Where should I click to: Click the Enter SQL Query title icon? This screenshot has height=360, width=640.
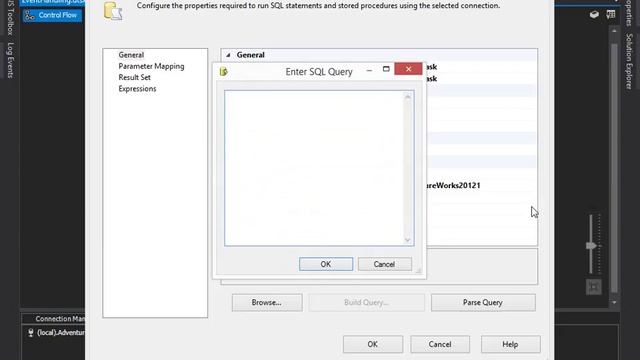tap(224, 71)
